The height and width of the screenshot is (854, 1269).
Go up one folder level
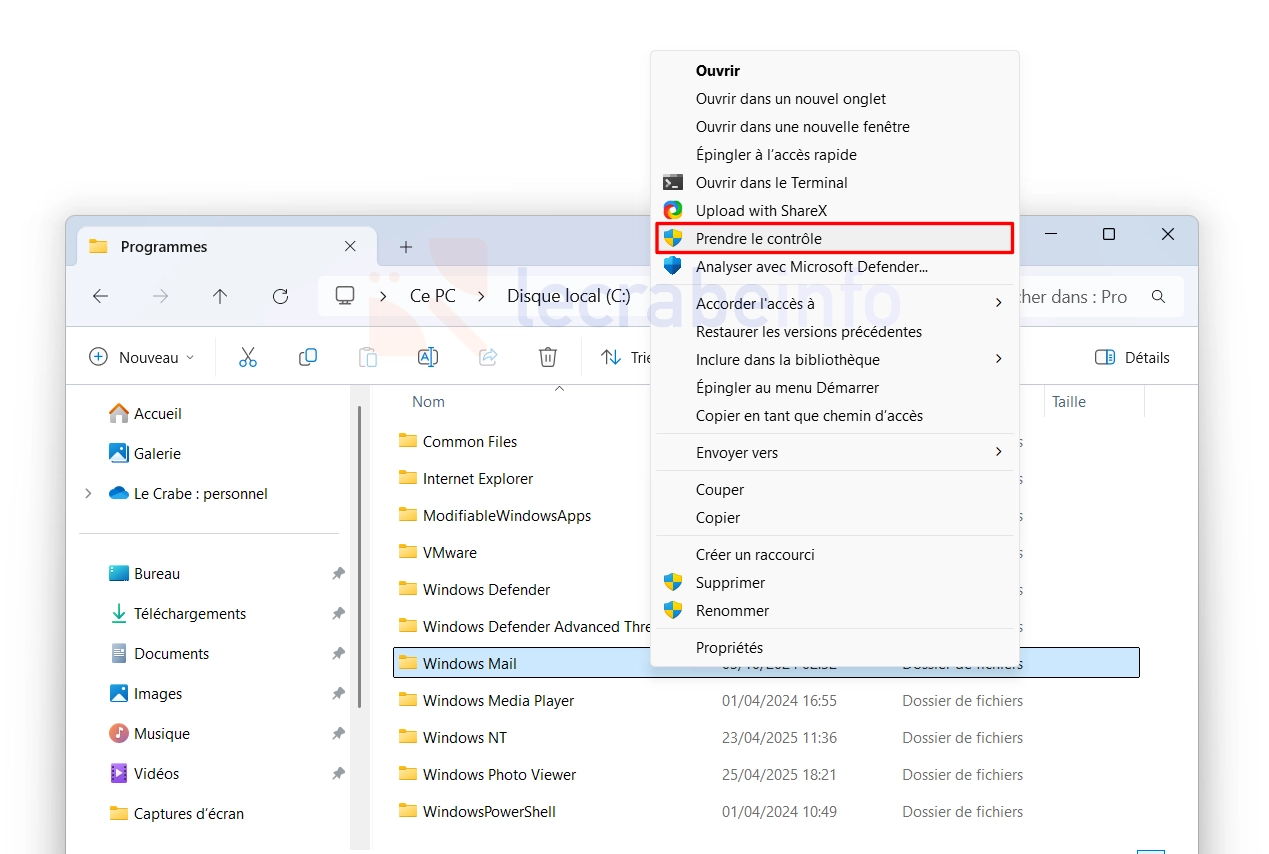pyautogui.click(x=220, y=296)
